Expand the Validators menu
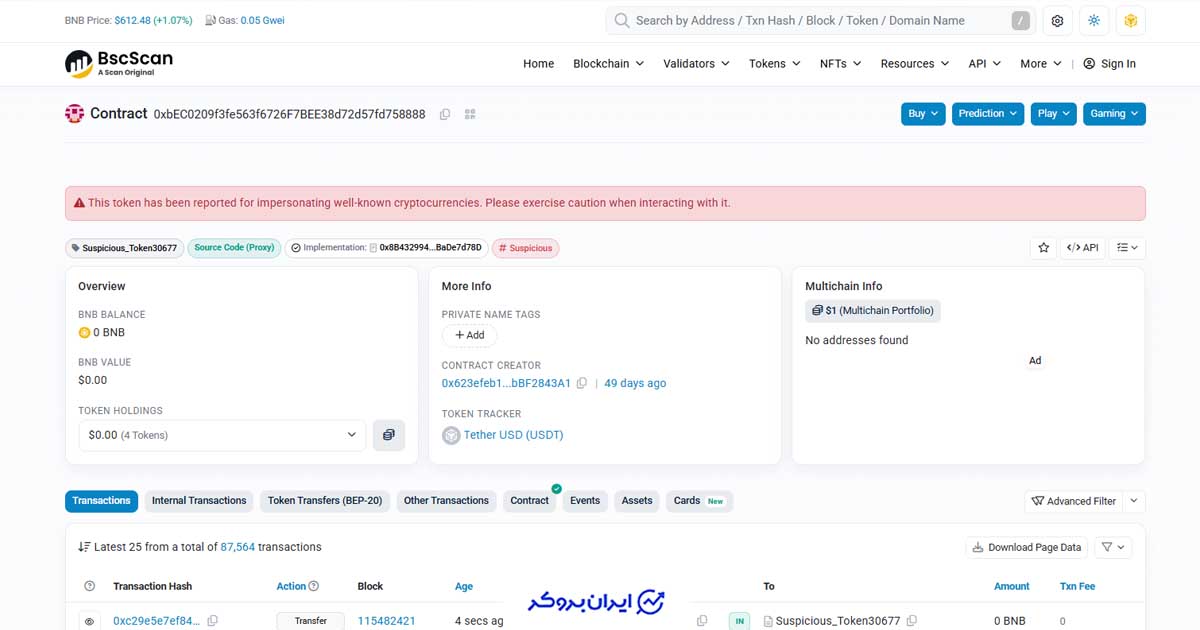Image resolution: width=1200 pixels, height=630 pixels. pos(696,64)
